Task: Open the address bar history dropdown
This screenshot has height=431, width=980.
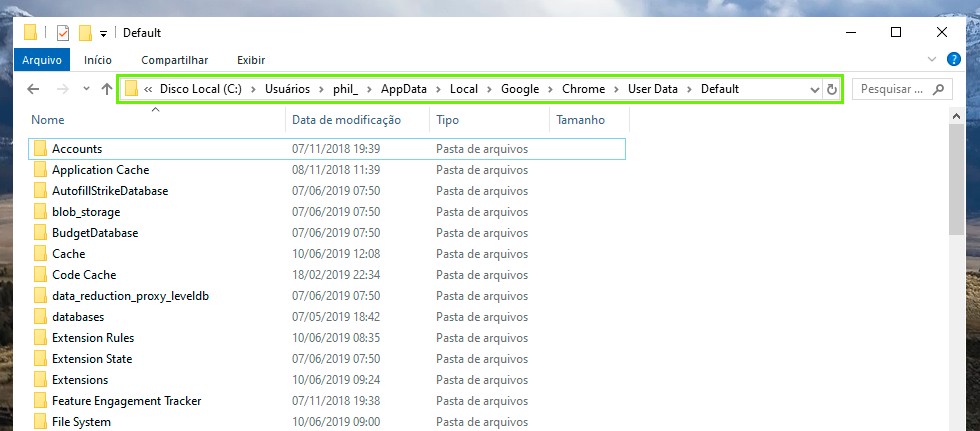Action: click(x=814, y=89)
